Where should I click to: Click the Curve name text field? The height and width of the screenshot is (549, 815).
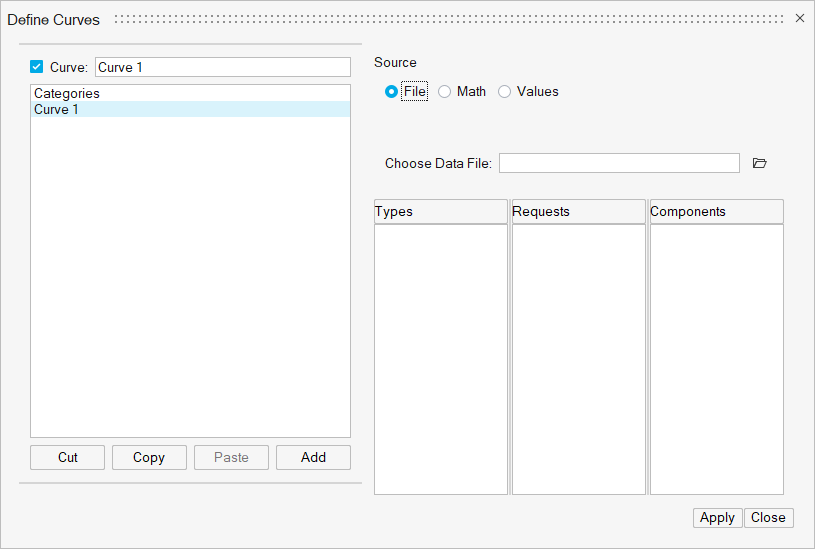(x=222, y=67)
